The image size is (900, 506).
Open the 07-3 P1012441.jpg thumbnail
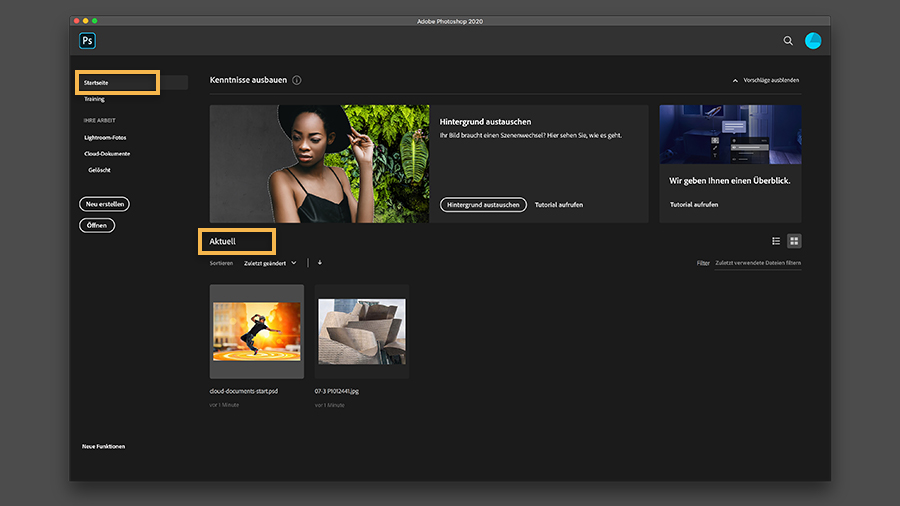(x=362, y=332)
